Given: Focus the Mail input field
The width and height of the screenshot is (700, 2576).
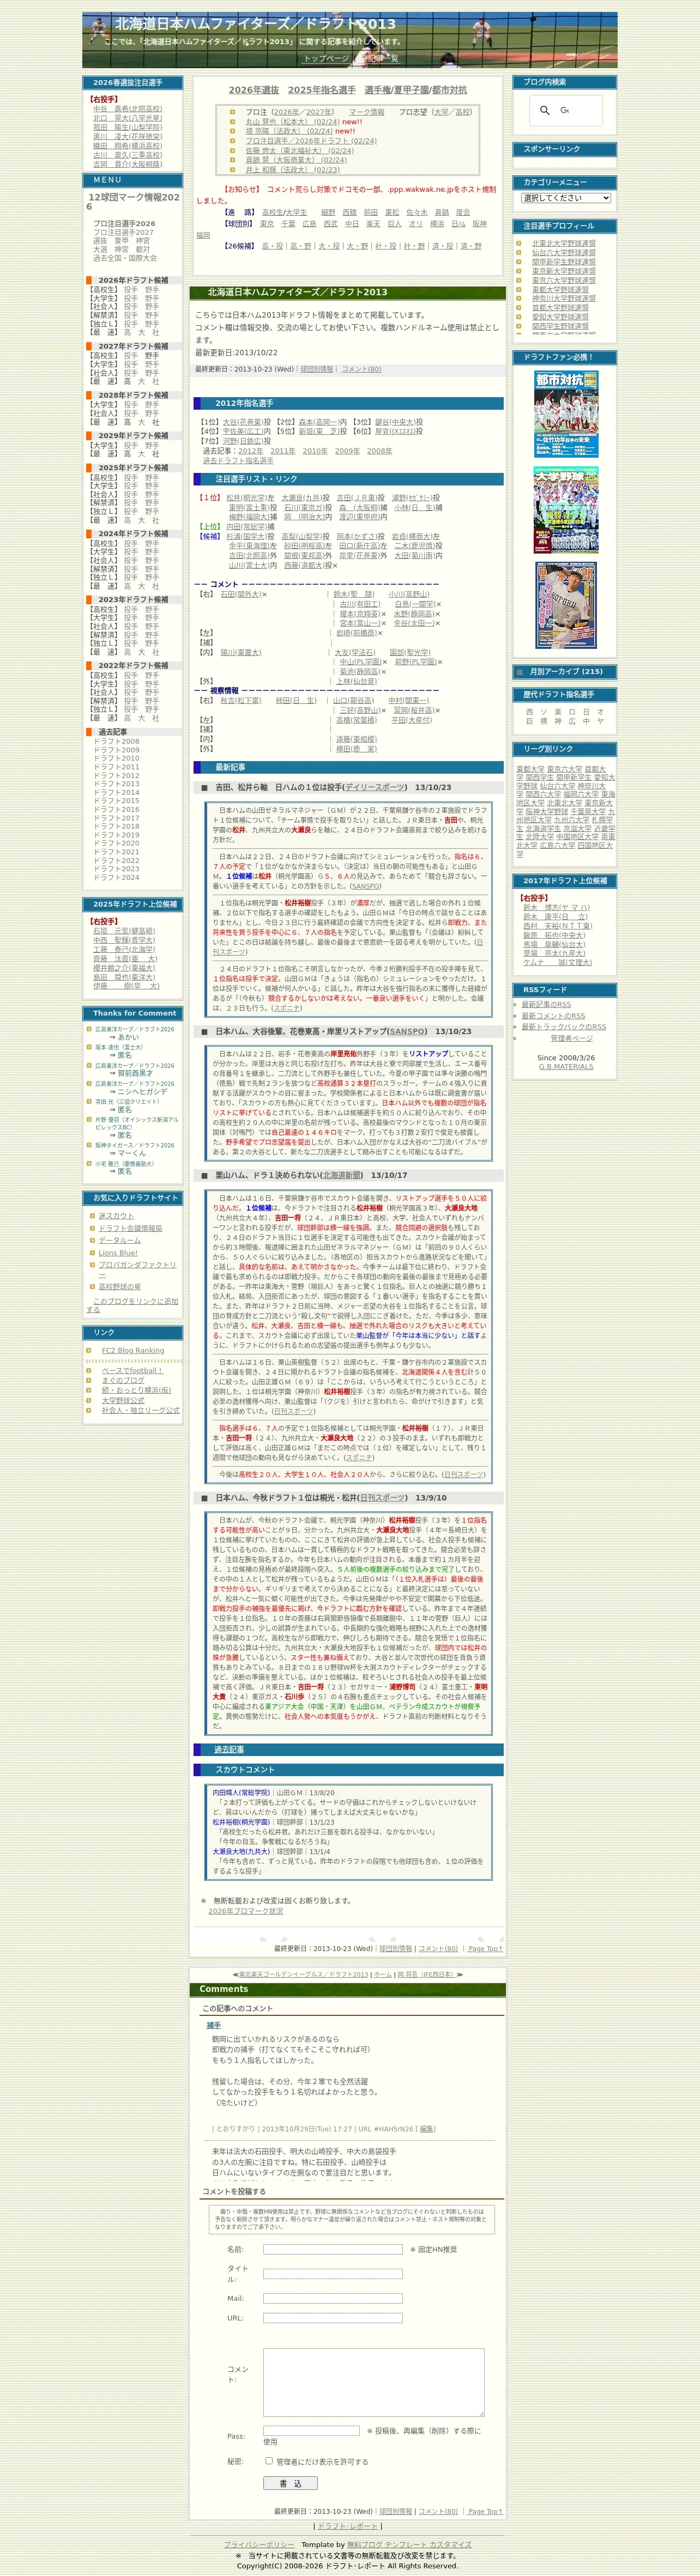Looking at the screenshot, I should point(333,2298).
